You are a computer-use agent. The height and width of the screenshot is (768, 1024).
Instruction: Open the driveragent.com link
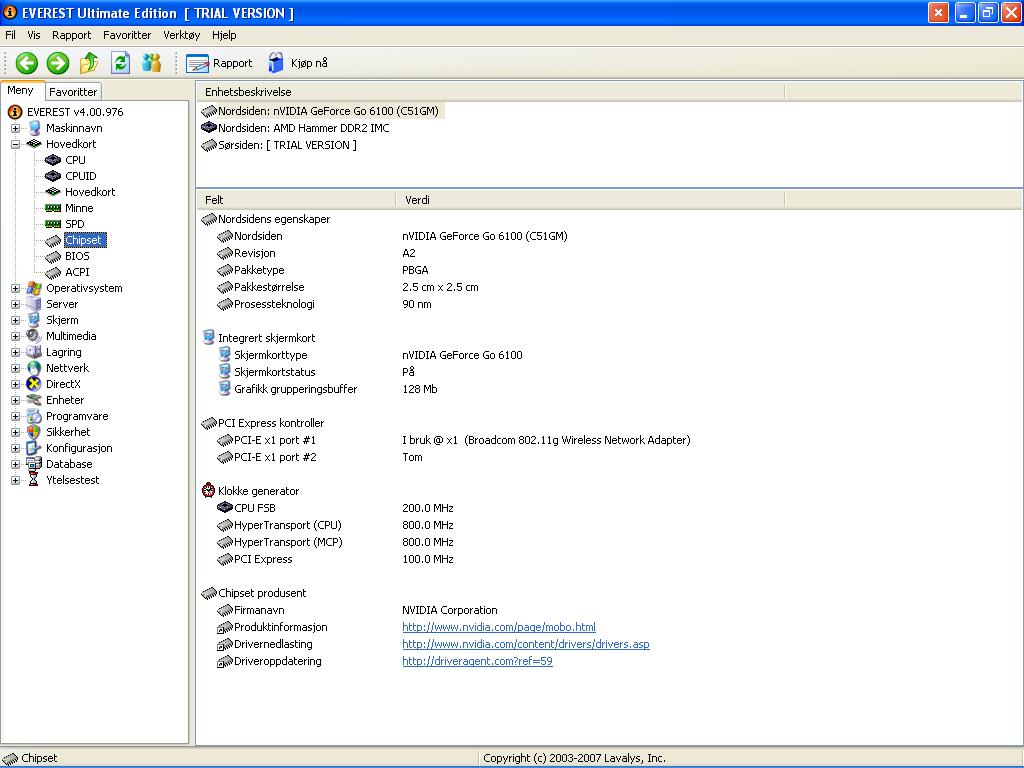click(x=477, y=661)
